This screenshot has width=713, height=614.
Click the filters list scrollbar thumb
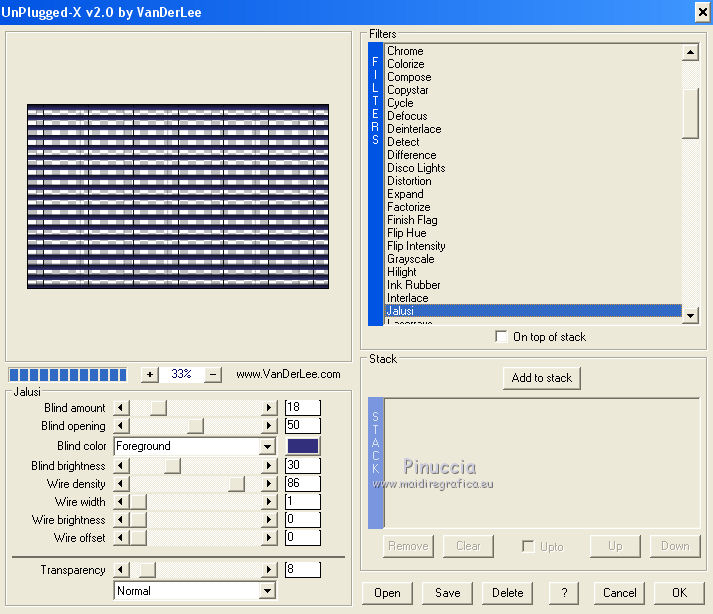[690, 113]
